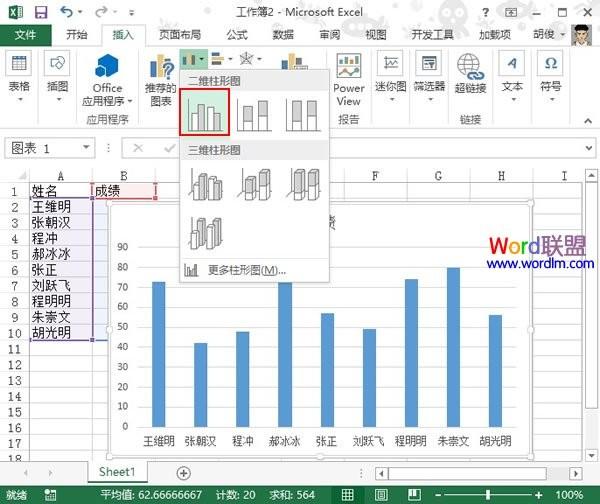The width and height of the screenshot is (600, 504).
Task: Open the 文件 file menu
Action: (x=25, y=34)
